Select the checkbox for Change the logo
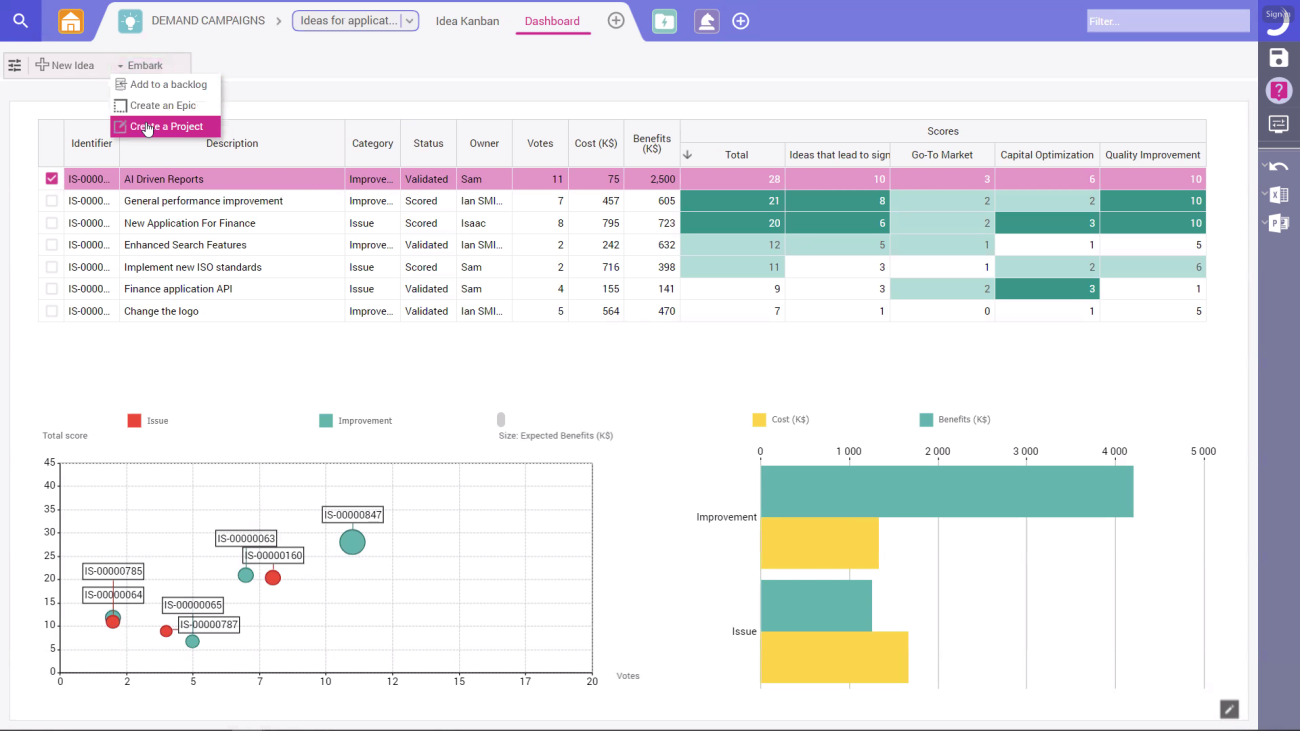1300x731 pixels. pyautogui.click(x=51, y=310)
